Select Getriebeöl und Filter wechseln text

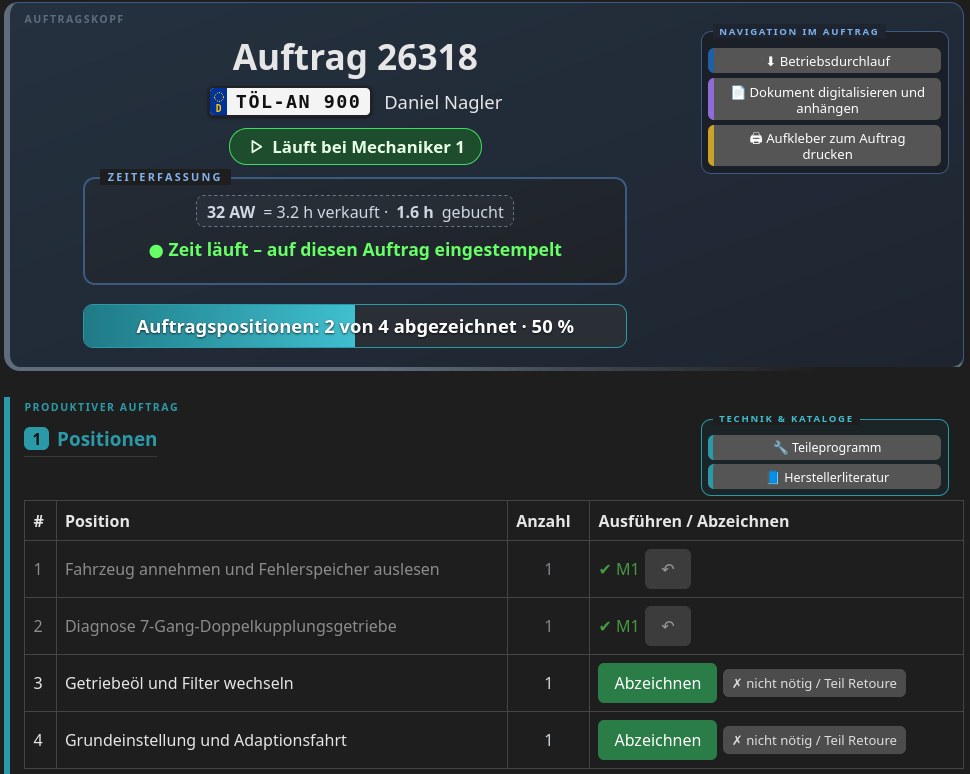[179, 683]
